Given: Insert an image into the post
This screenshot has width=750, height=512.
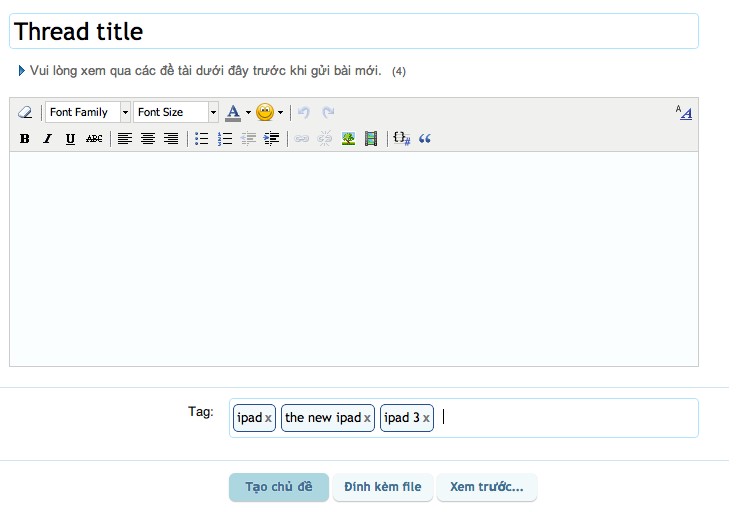Looking at the screenshot, I should tap(348, 139).
